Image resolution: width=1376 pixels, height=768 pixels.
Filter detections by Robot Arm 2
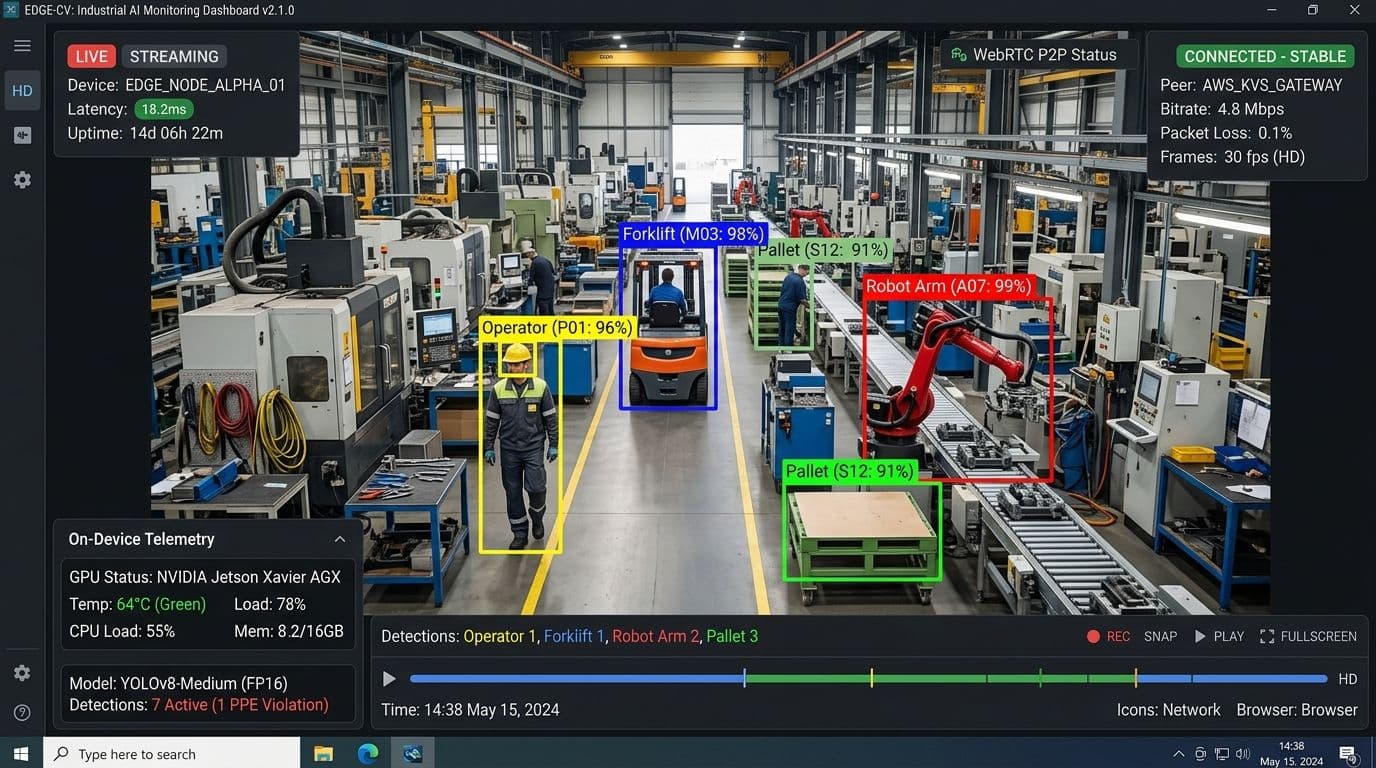(x=656, y=636)
